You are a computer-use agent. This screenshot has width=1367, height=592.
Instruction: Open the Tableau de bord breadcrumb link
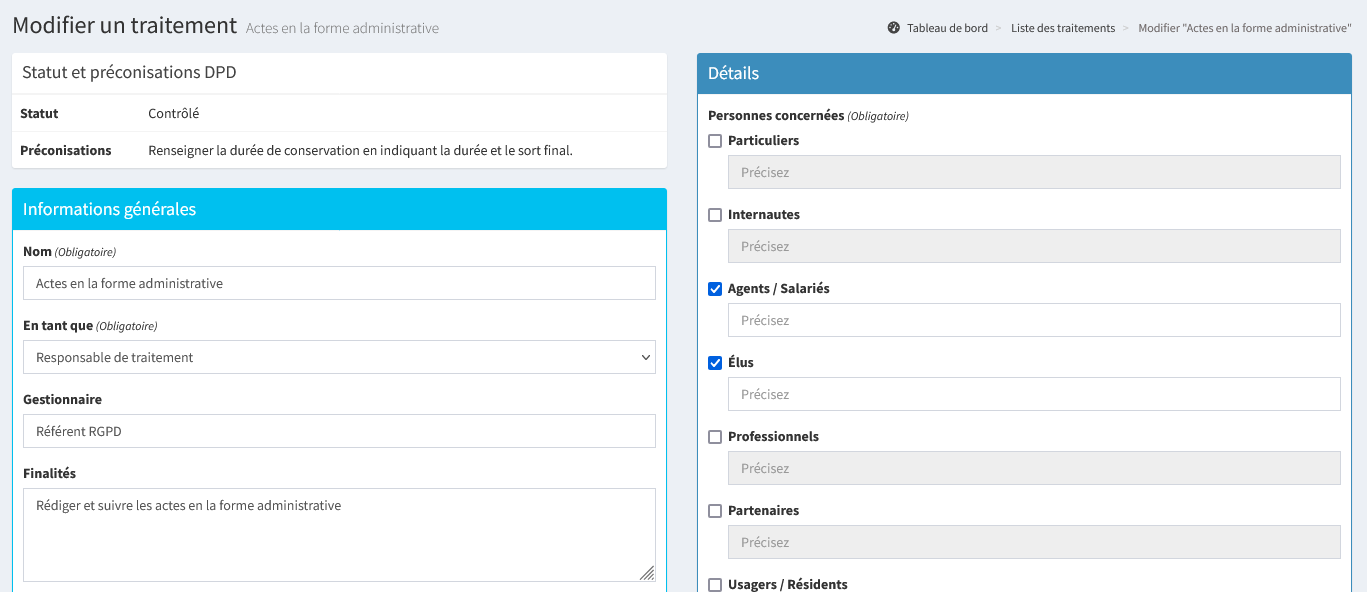point(946,28)
